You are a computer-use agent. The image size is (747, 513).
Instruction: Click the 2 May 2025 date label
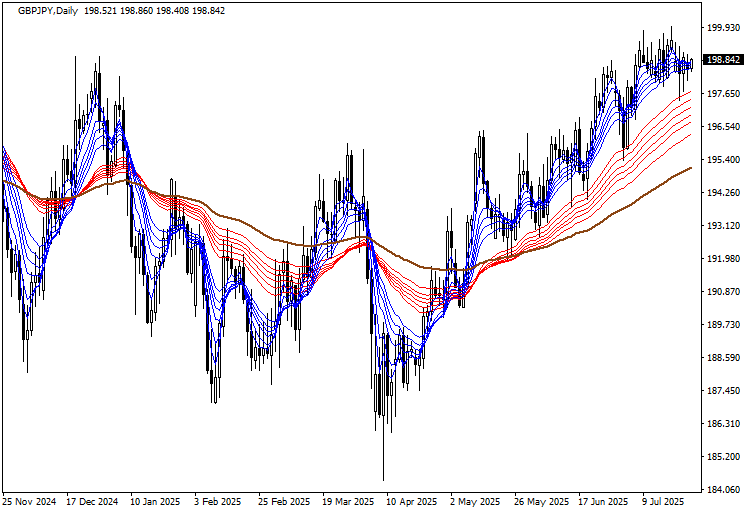coord(475,502)
